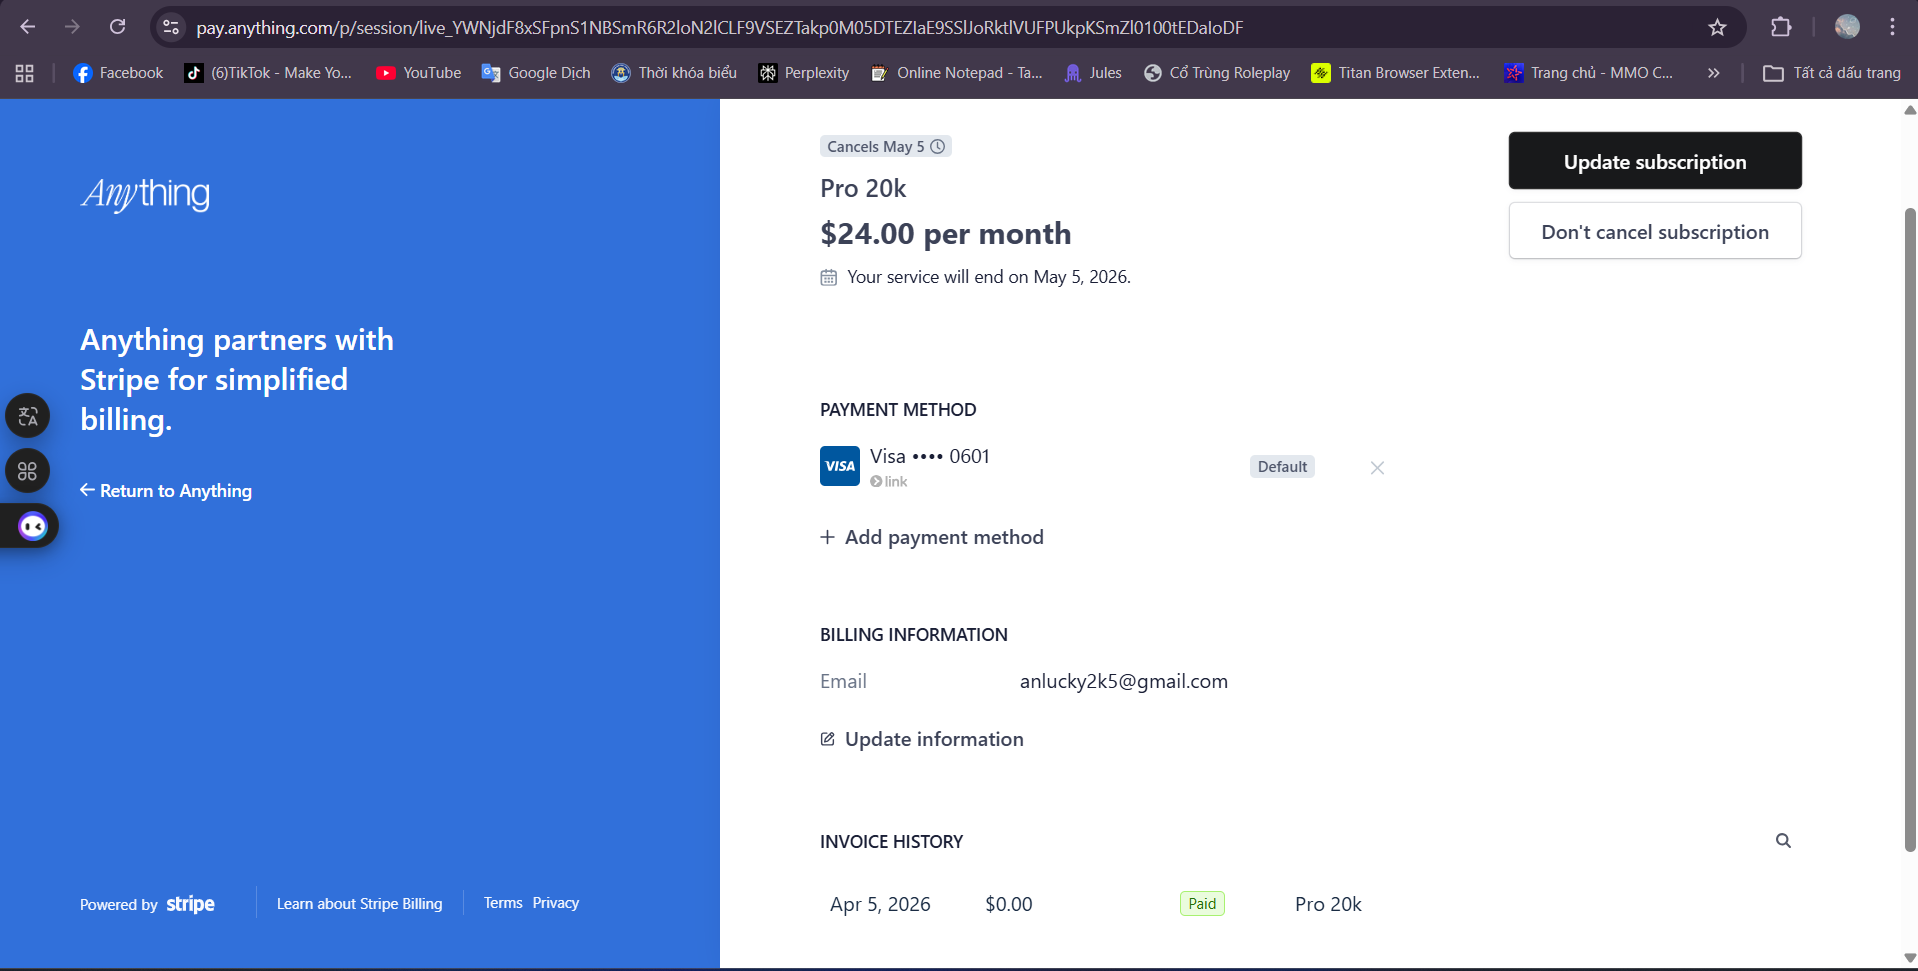Select Update subscription
The image size is (1918, 971).
(x=1654, y=160)
